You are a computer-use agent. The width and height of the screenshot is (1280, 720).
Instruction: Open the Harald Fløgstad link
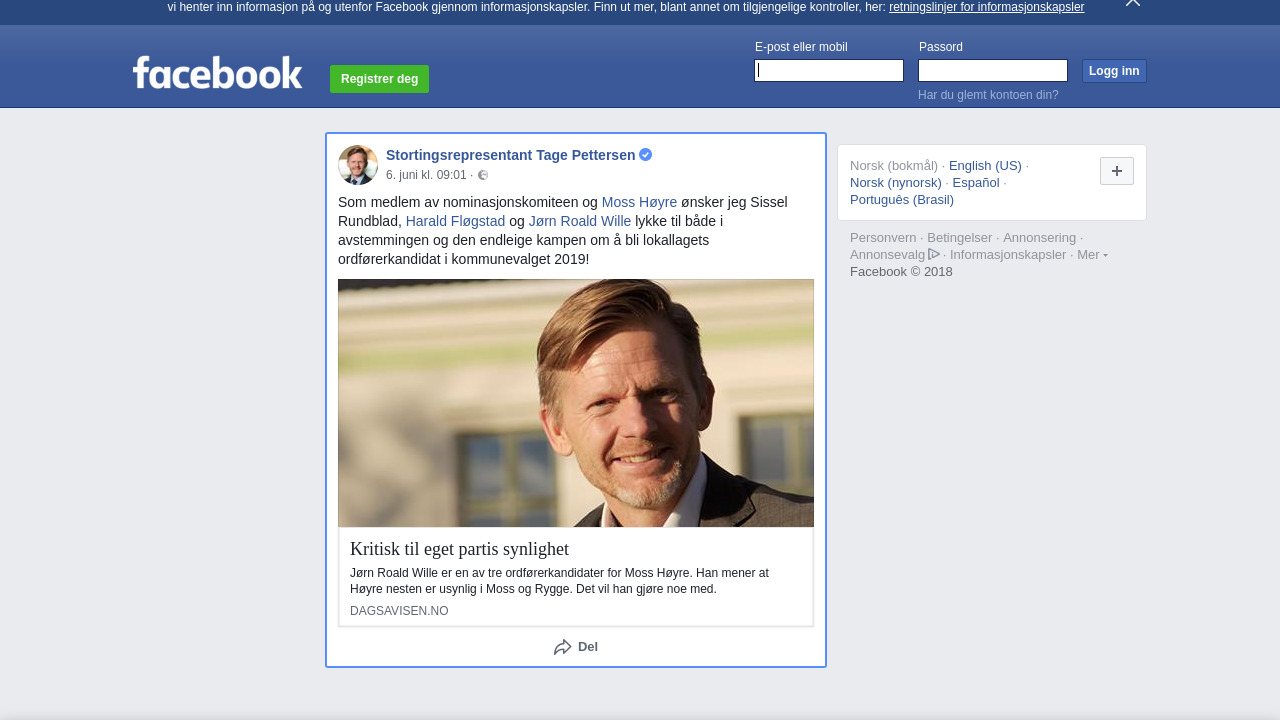[455, 221]
